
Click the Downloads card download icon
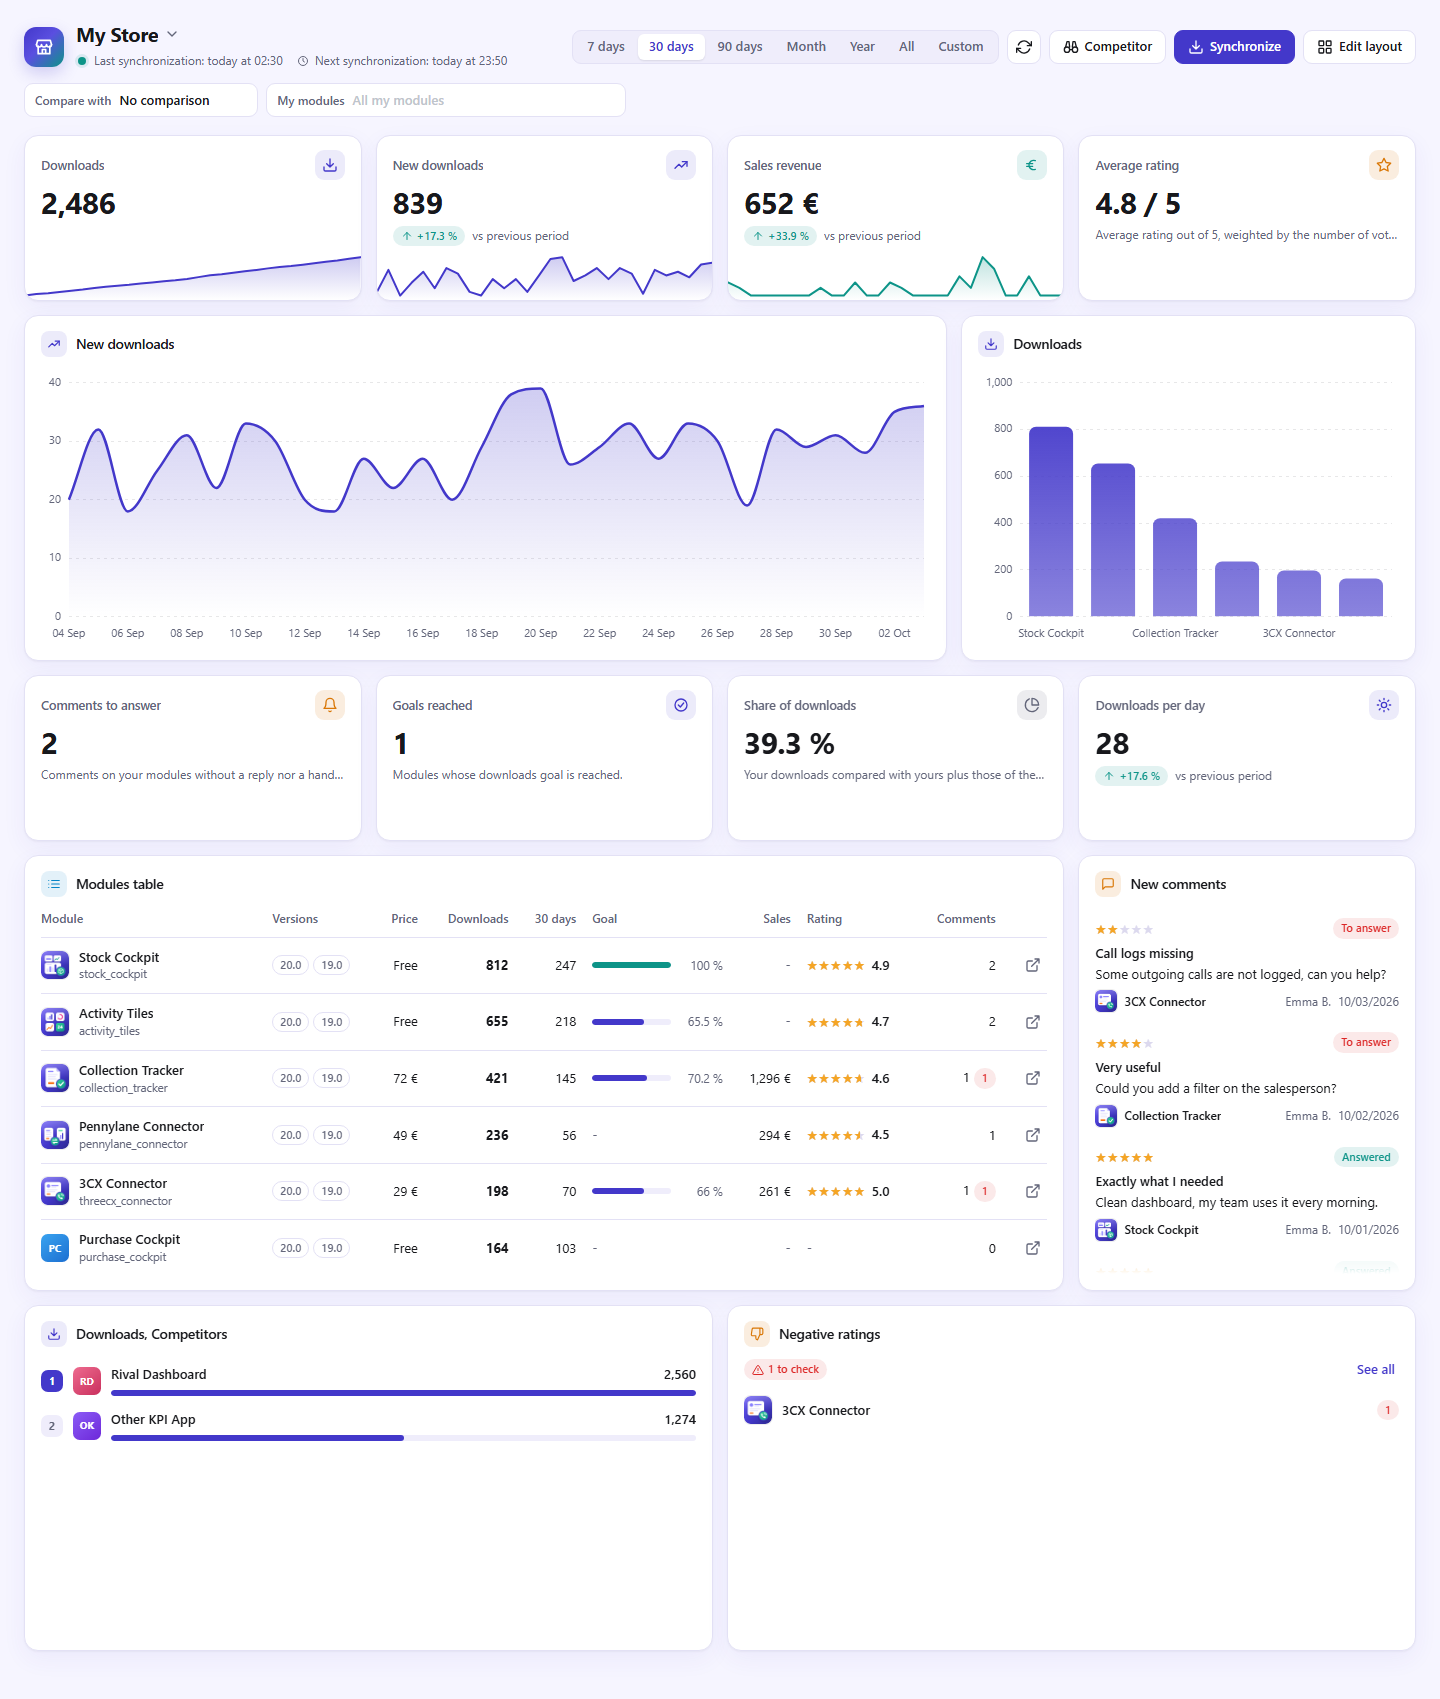330,165
